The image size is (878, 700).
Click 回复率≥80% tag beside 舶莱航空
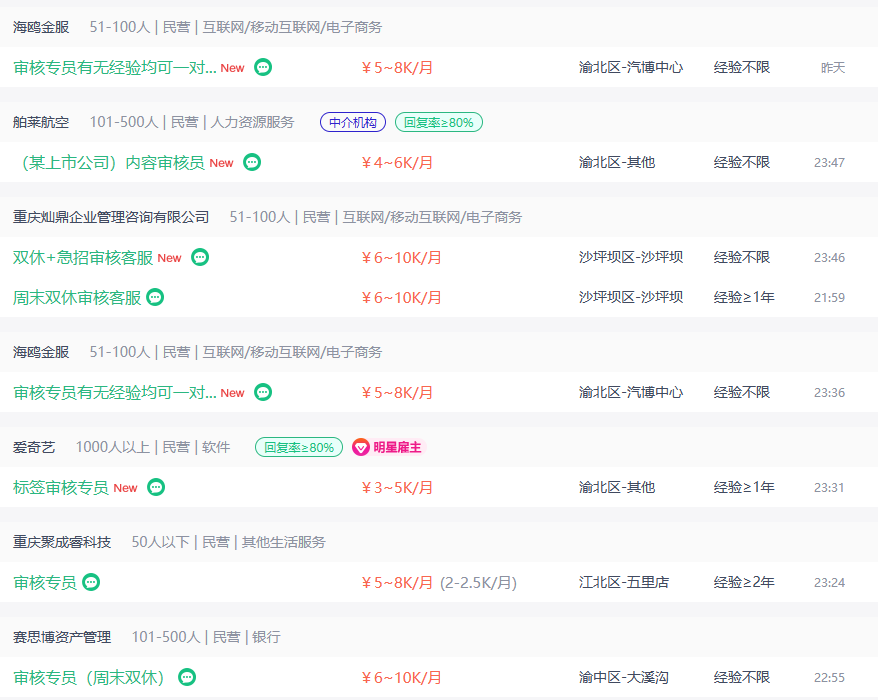439,122
